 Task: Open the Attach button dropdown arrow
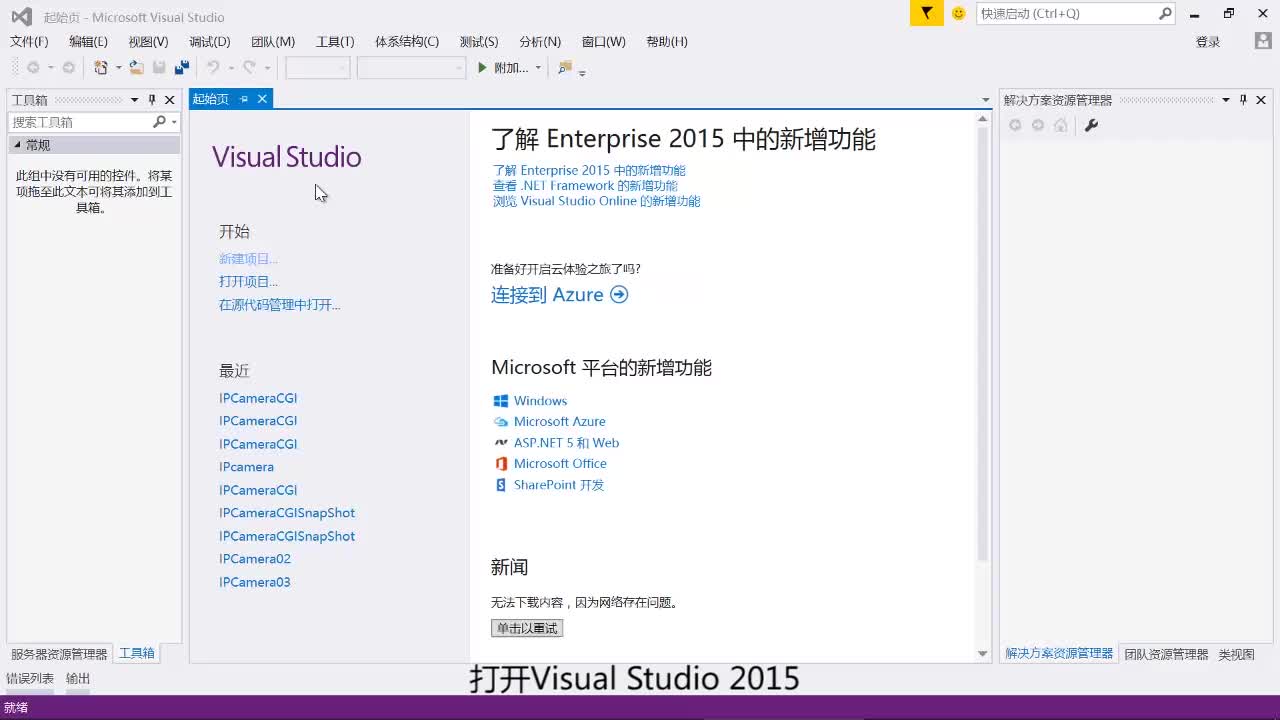click(x=538, y=68)
